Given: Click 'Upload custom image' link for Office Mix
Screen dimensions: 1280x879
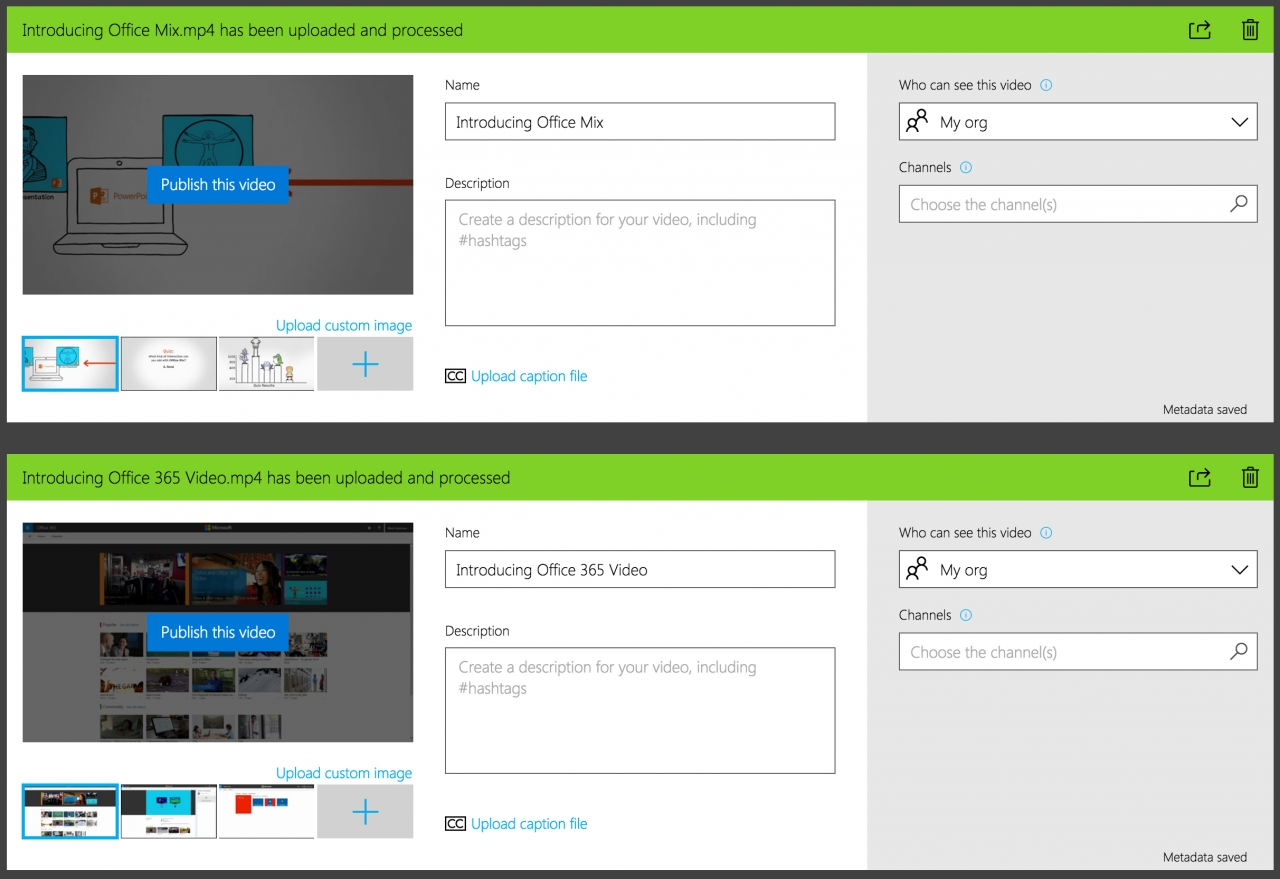Looking at the screenshot, I should pyautogui.click(x=344, y=325).
